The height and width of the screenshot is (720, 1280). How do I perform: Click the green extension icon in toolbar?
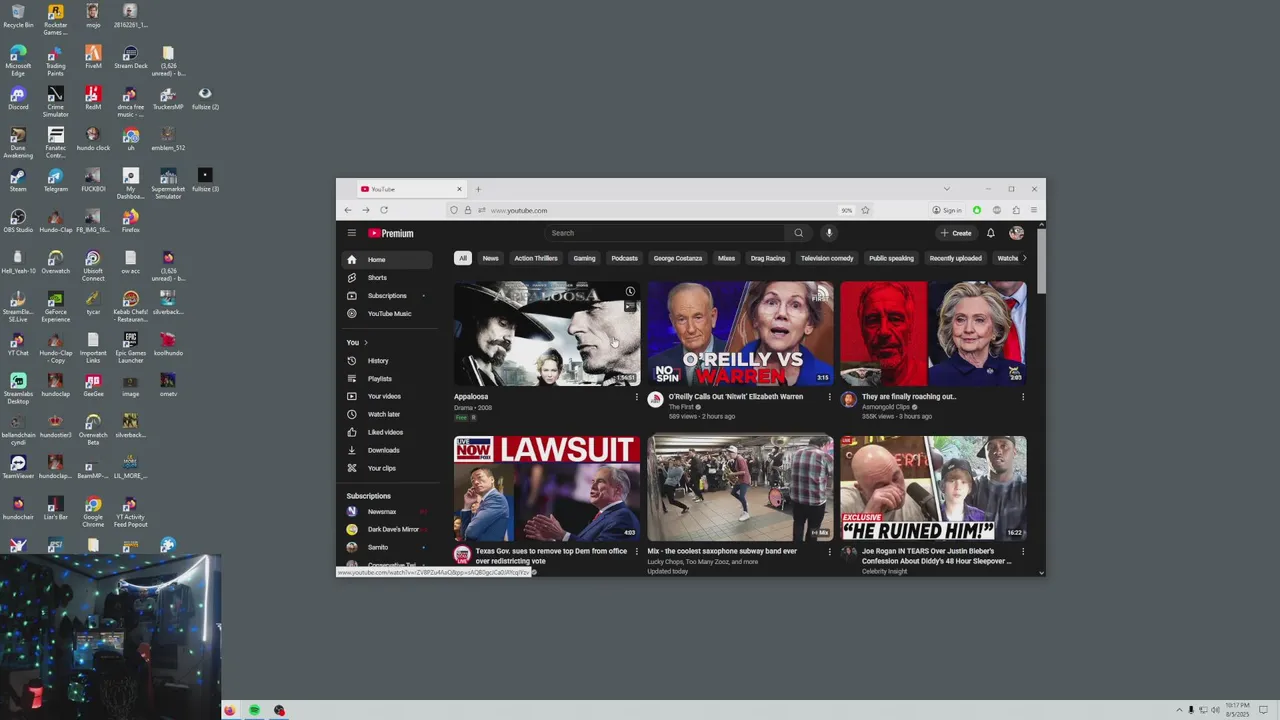pos(977,210)
